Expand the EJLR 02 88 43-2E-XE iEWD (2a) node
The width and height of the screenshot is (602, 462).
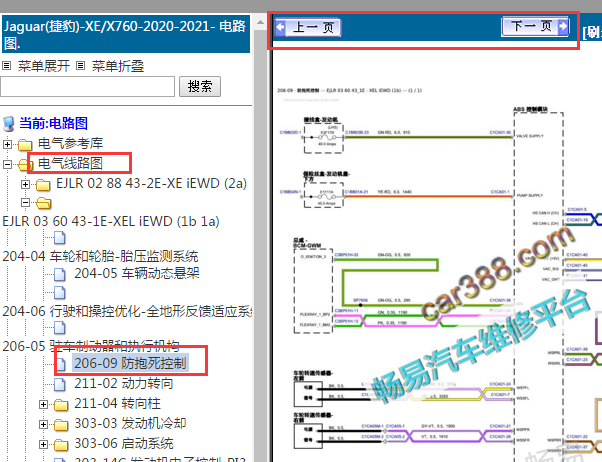click(25, 184)
